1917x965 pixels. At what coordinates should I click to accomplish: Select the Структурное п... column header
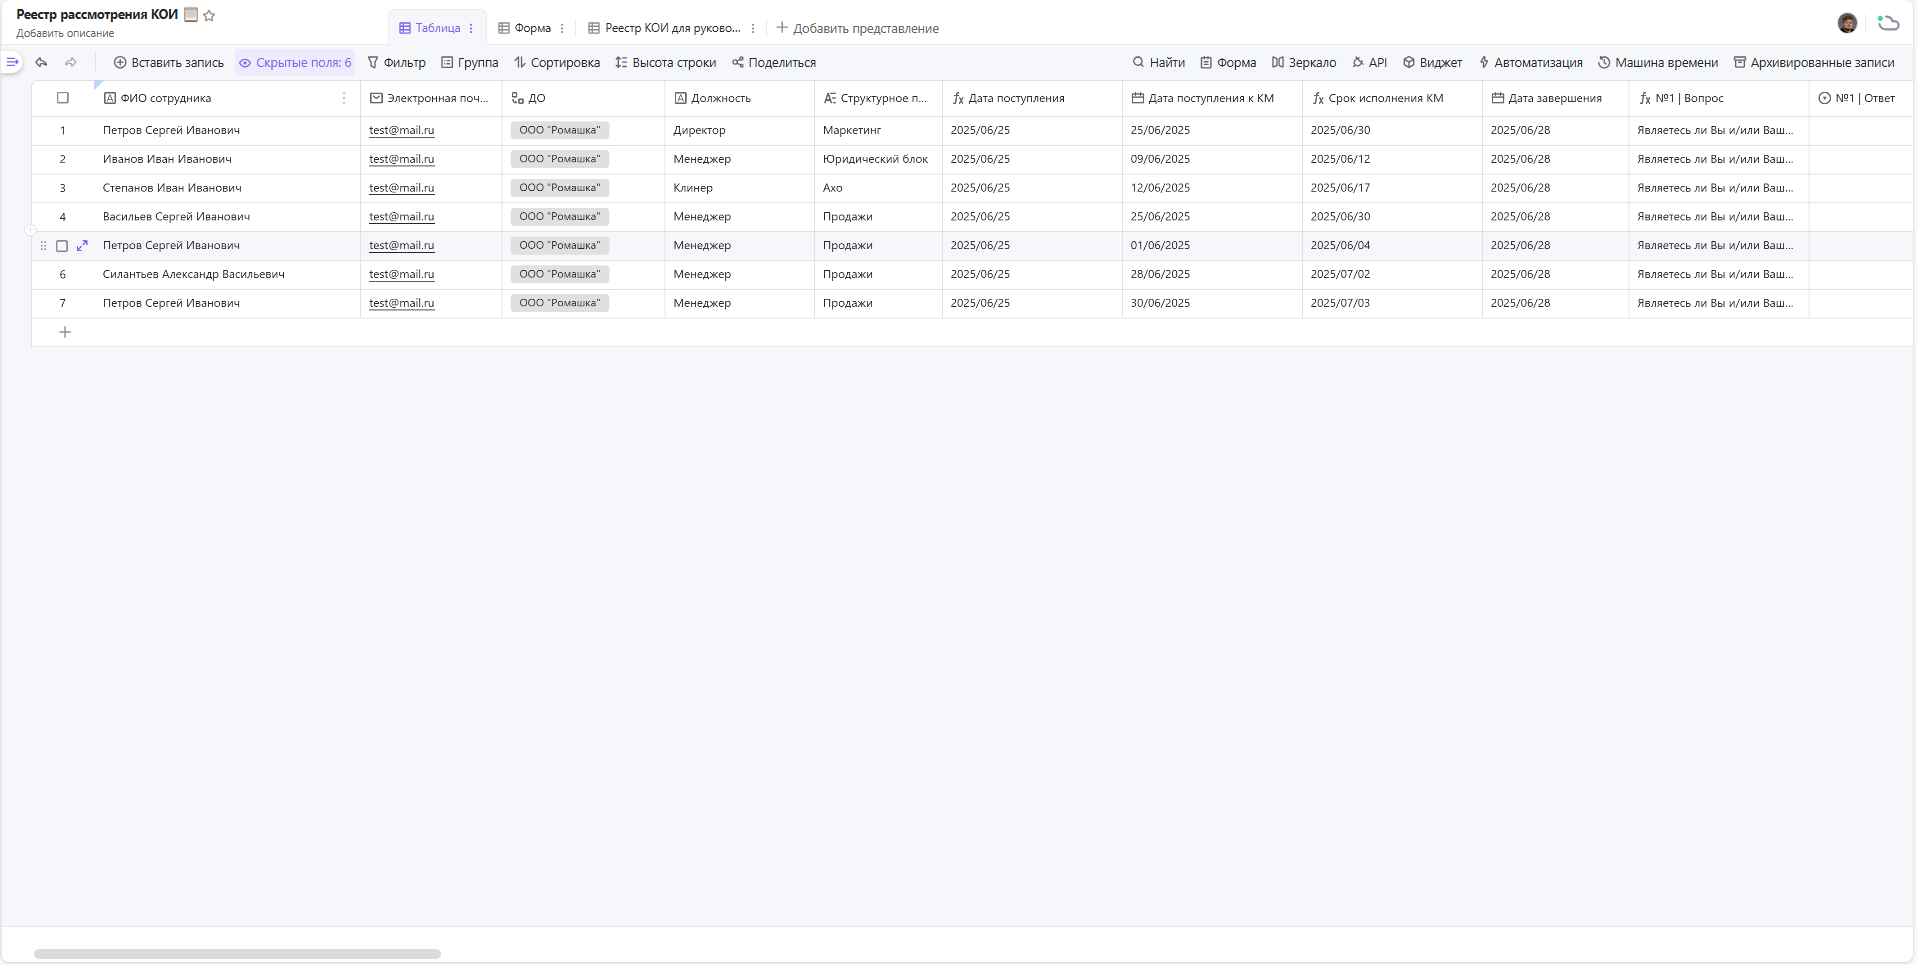pos(878,98)
